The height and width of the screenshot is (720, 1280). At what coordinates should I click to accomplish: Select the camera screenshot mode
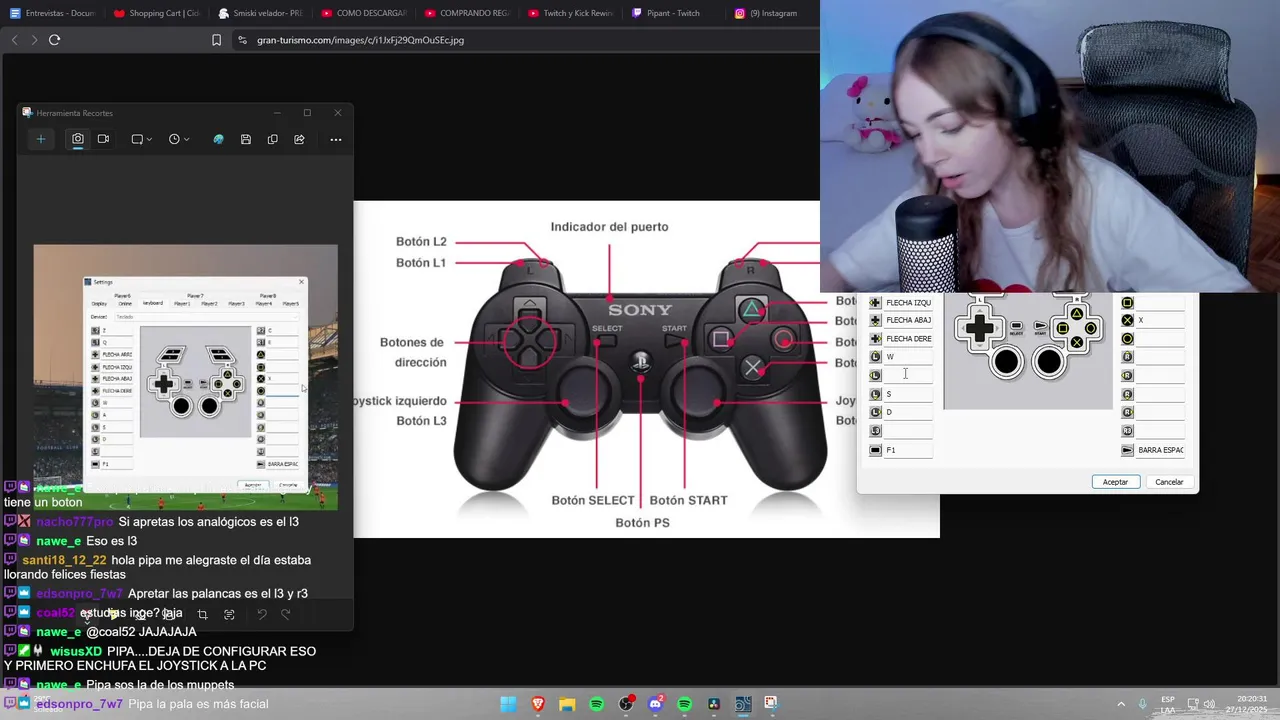78,139
